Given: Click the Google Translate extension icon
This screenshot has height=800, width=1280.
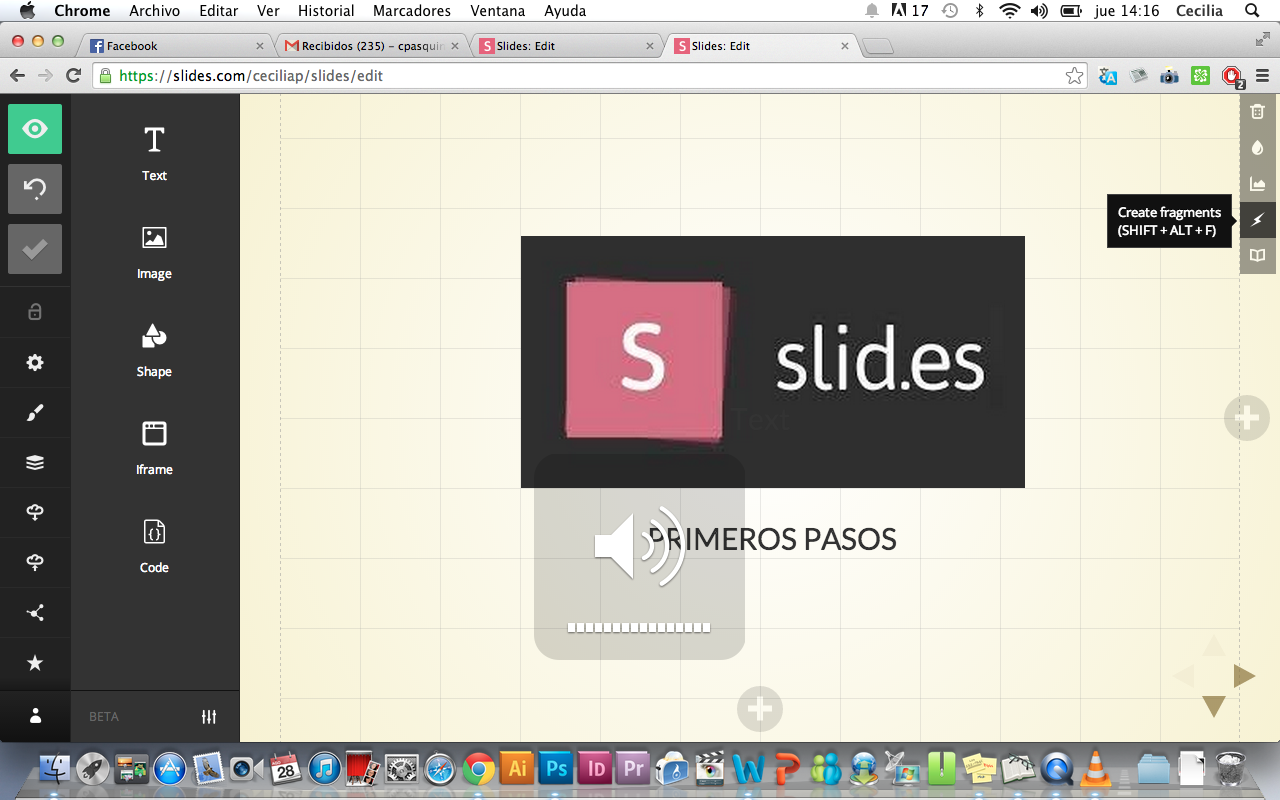Looking at the screenshot, I should point(1108,76).
